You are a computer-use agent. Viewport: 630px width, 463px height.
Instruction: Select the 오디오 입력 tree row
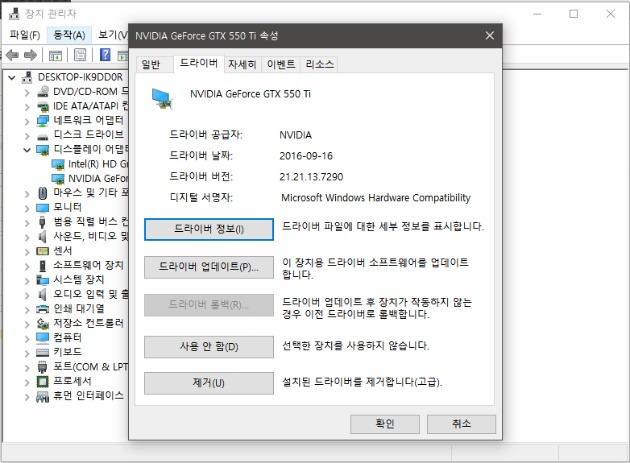76,295
